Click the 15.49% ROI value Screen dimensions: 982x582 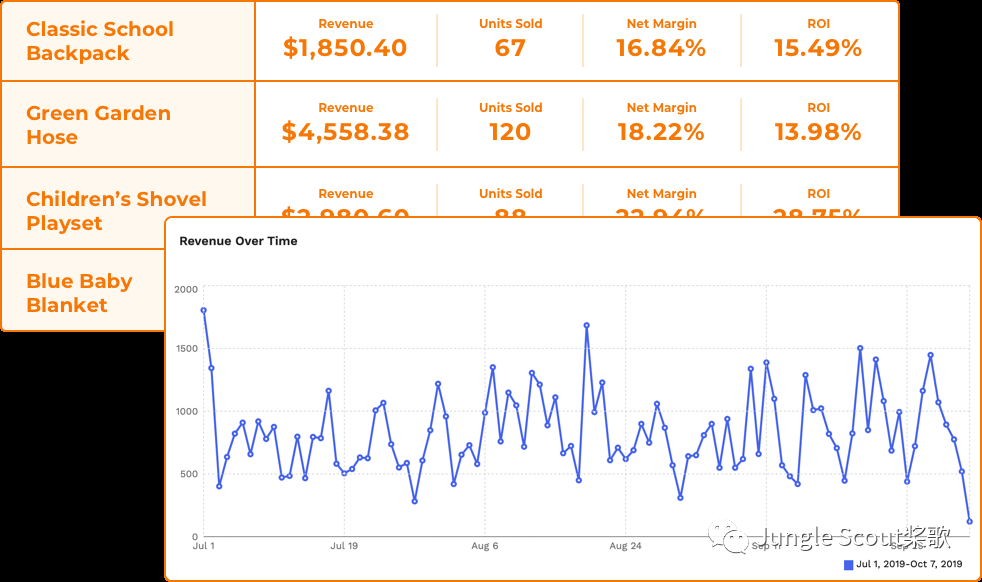pos(818,48)
